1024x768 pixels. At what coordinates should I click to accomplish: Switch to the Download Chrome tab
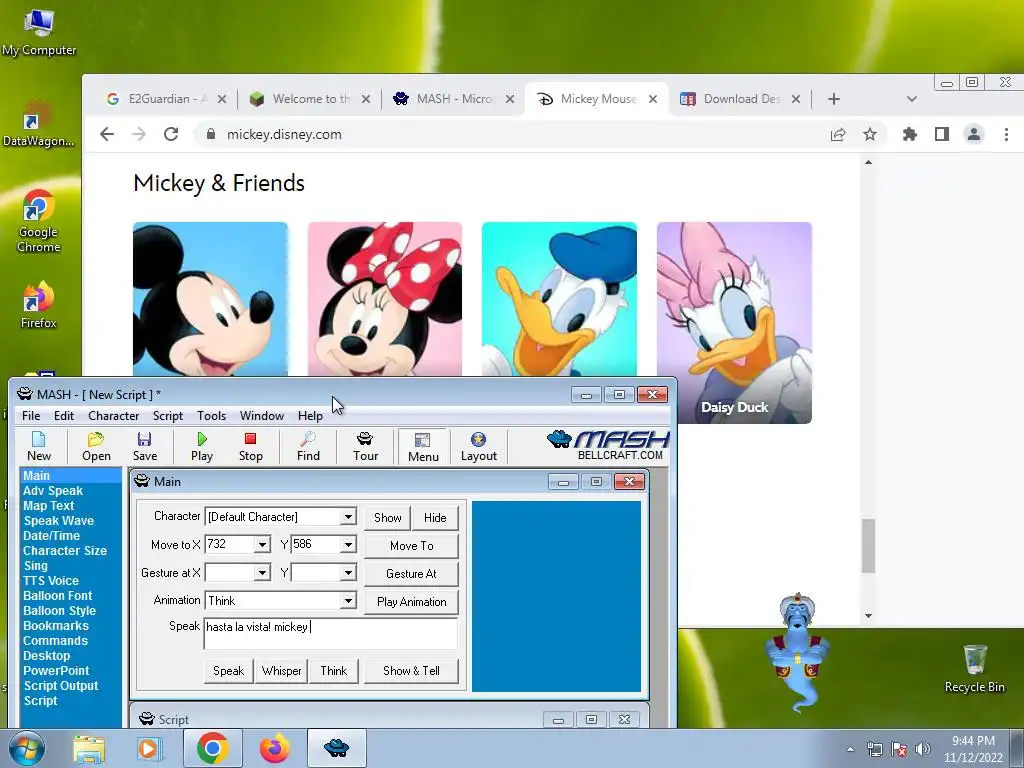pyautogui.click(x=741, y=99)
